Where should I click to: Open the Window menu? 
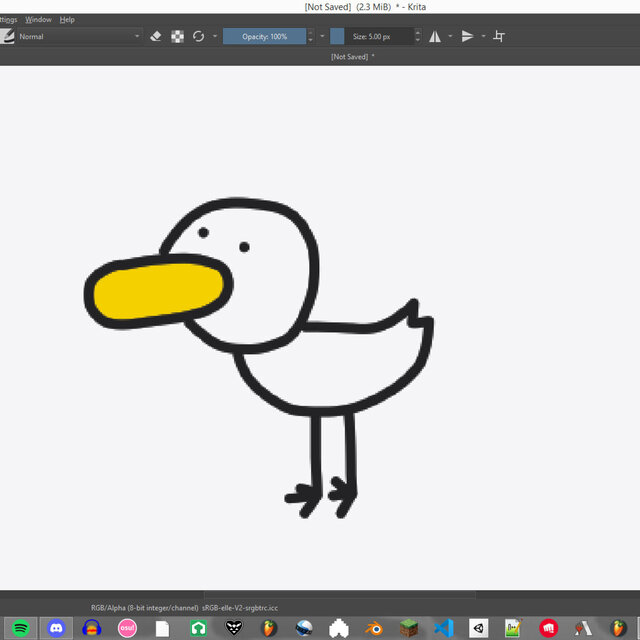point(38,20)
